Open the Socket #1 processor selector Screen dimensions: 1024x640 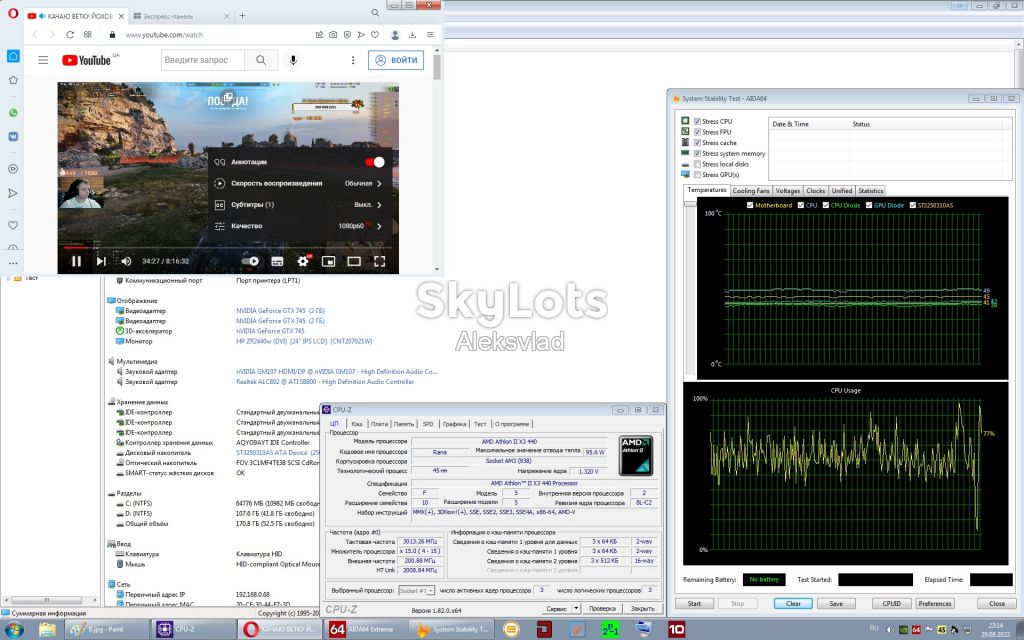416,590
